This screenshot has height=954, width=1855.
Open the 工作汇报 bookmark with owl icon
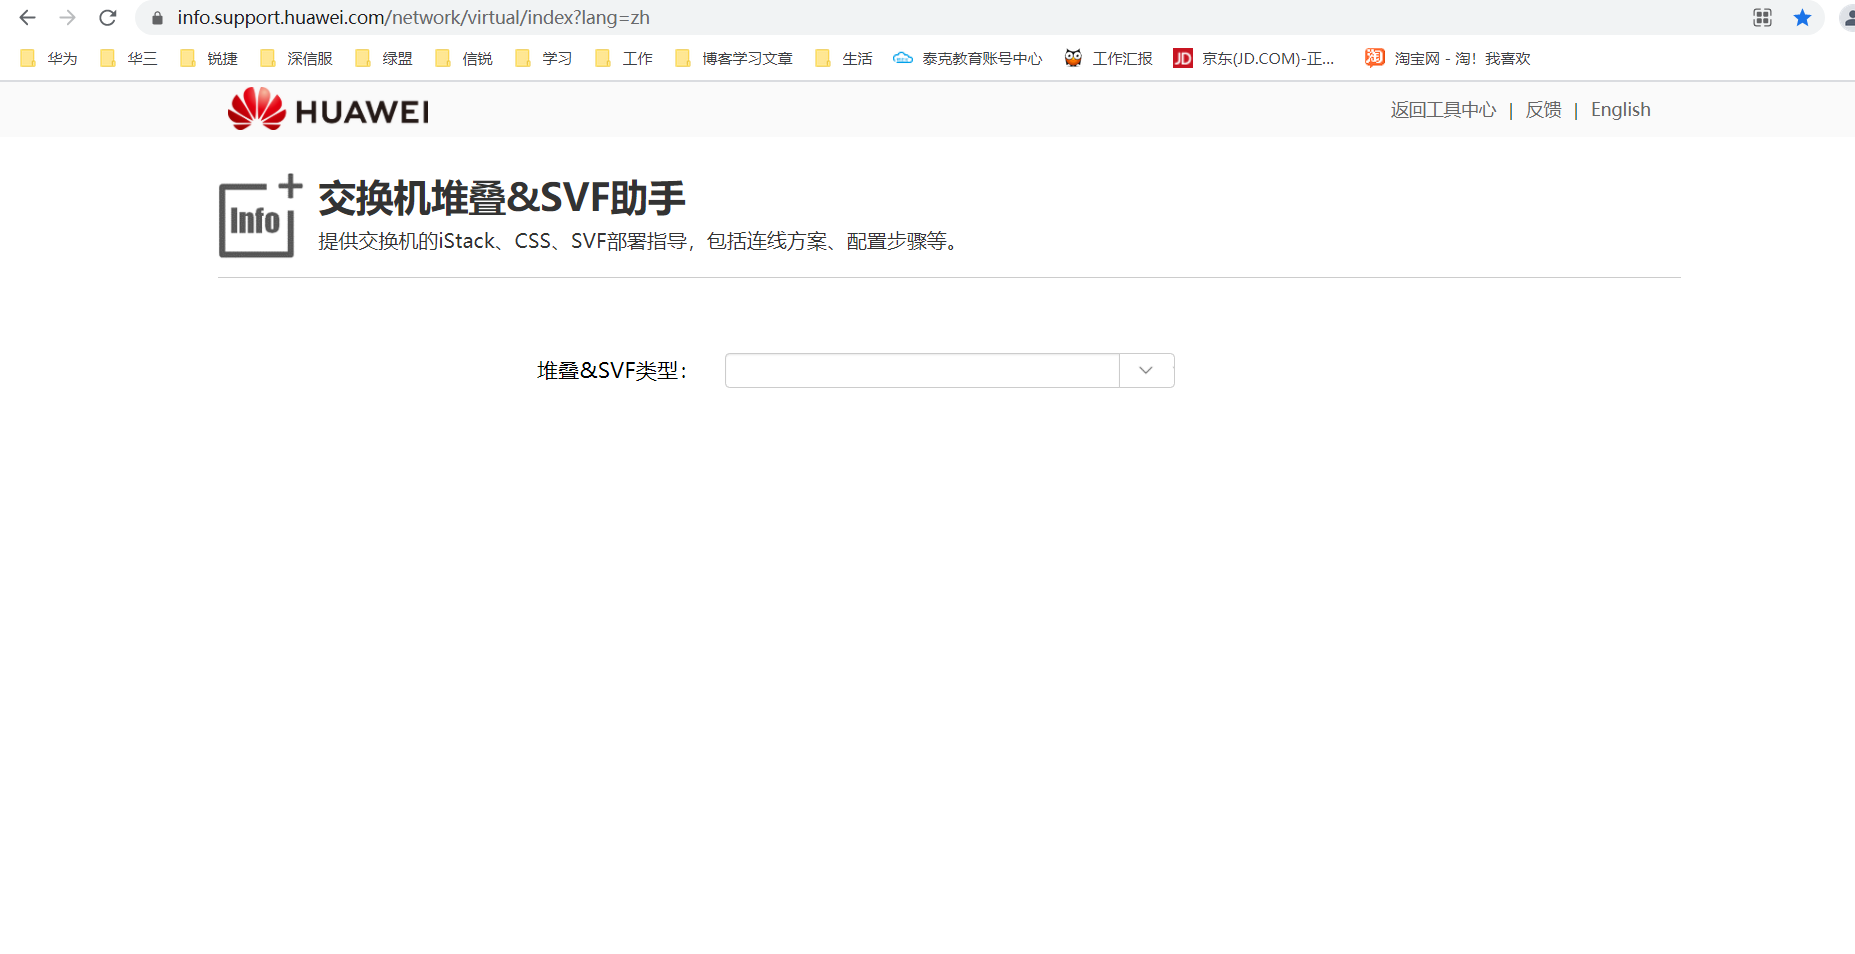(x=1107, y=58)
